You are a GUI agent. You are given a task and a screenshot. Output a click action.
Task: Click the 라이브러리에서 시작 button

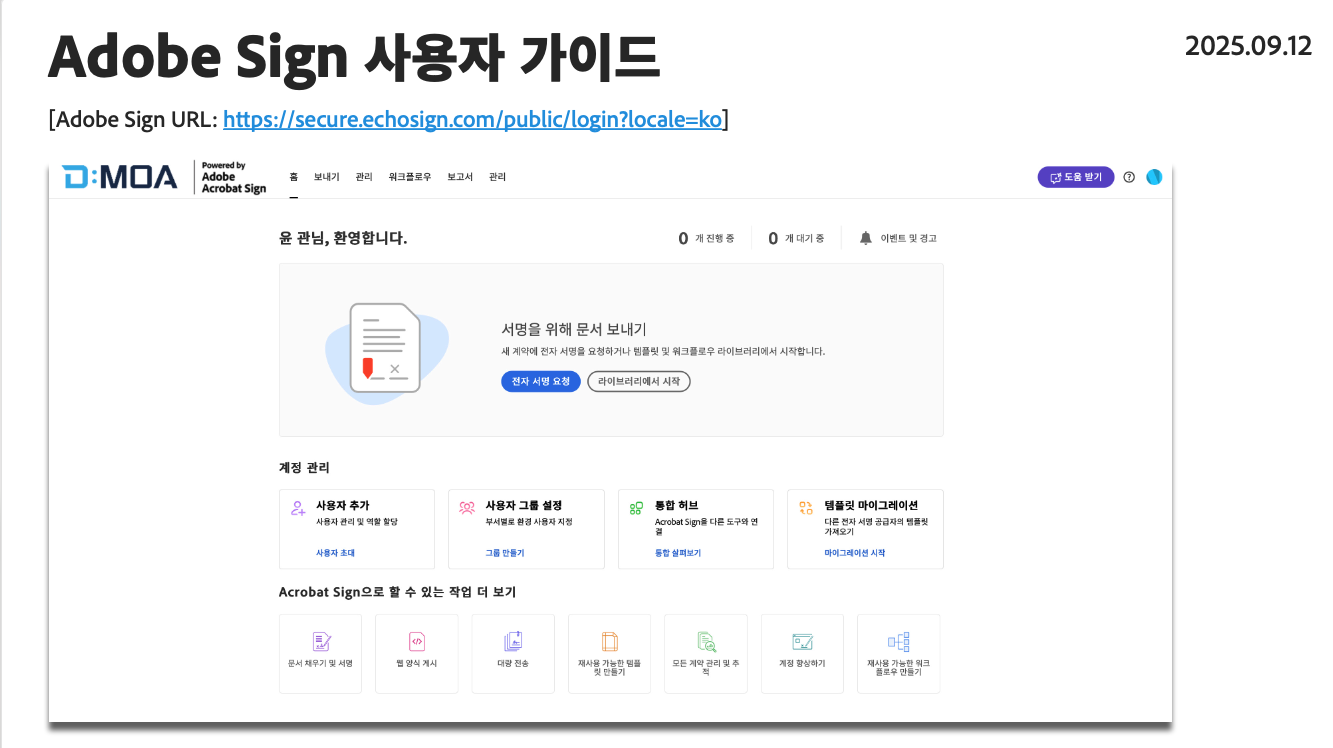click(x=638, y=381)
